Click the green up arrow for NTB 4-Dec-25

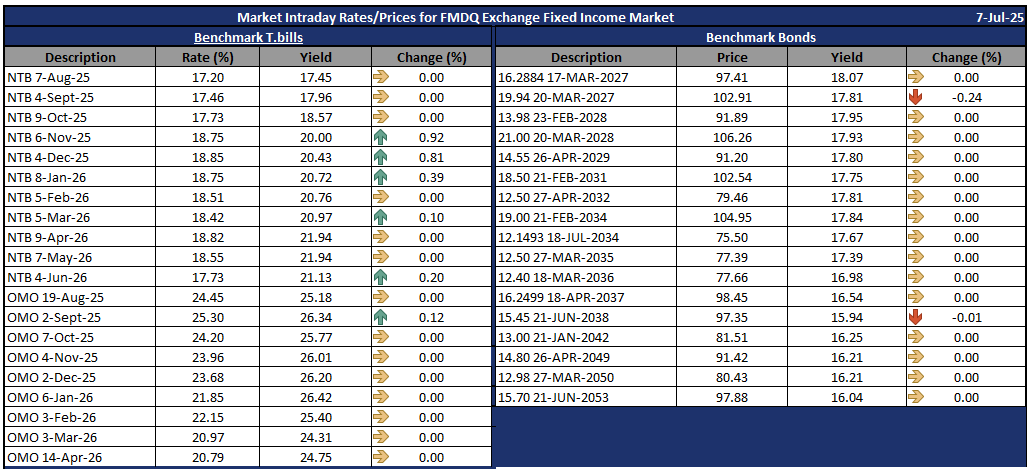(x=380, y=158)
